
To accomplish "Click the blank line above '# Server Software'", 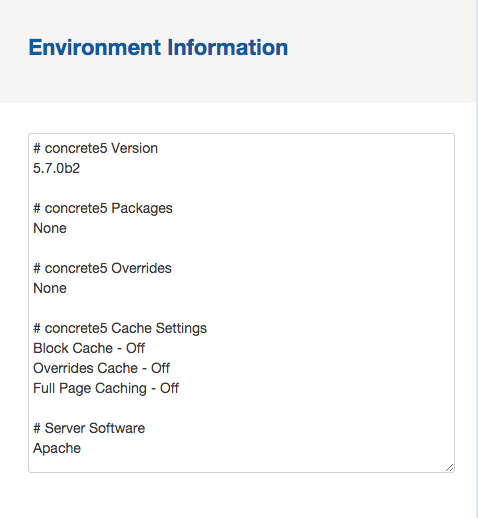I will pyautogui.click(x=241, y=408).
